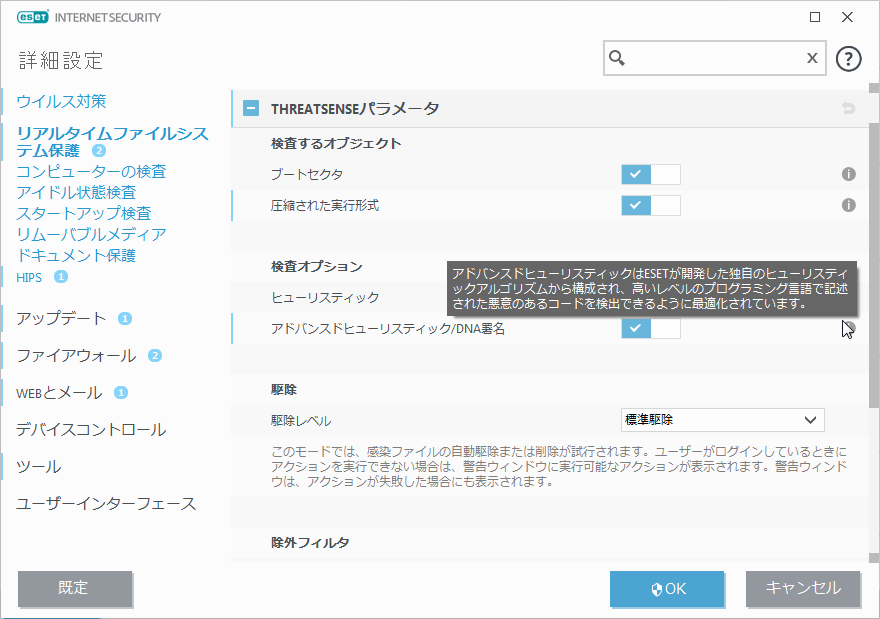Click the badge beside WEBとメール
This screenshot has width=880, height=619.
coord(121,392)
